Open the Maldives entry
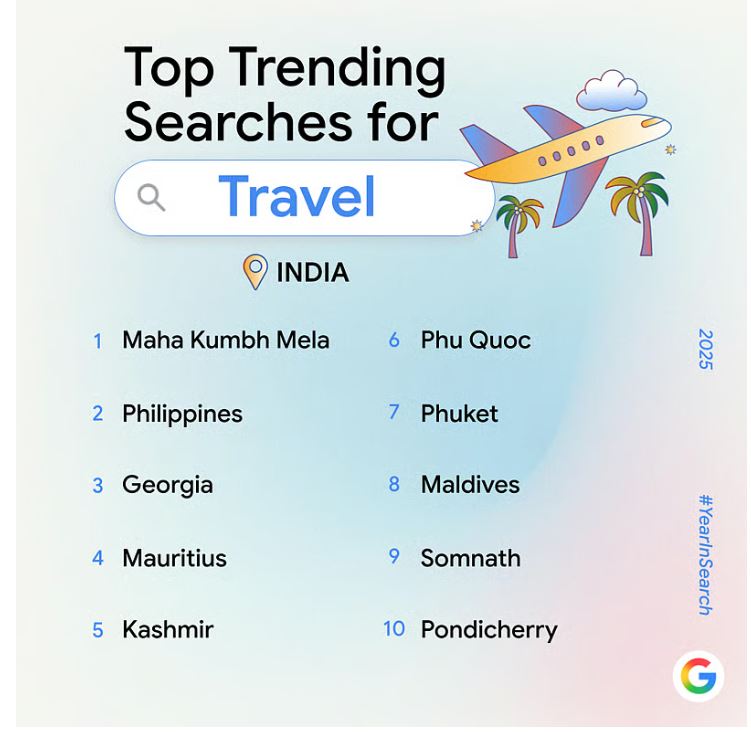 point(470,485)
